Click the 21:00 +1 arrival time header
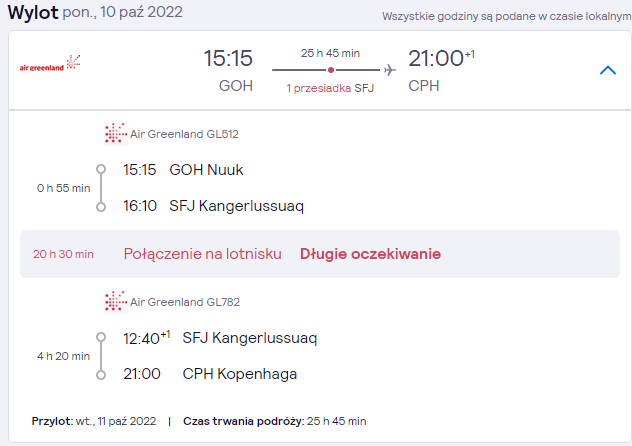The width and height of the screenshot is (632, 446). (441, 58)
